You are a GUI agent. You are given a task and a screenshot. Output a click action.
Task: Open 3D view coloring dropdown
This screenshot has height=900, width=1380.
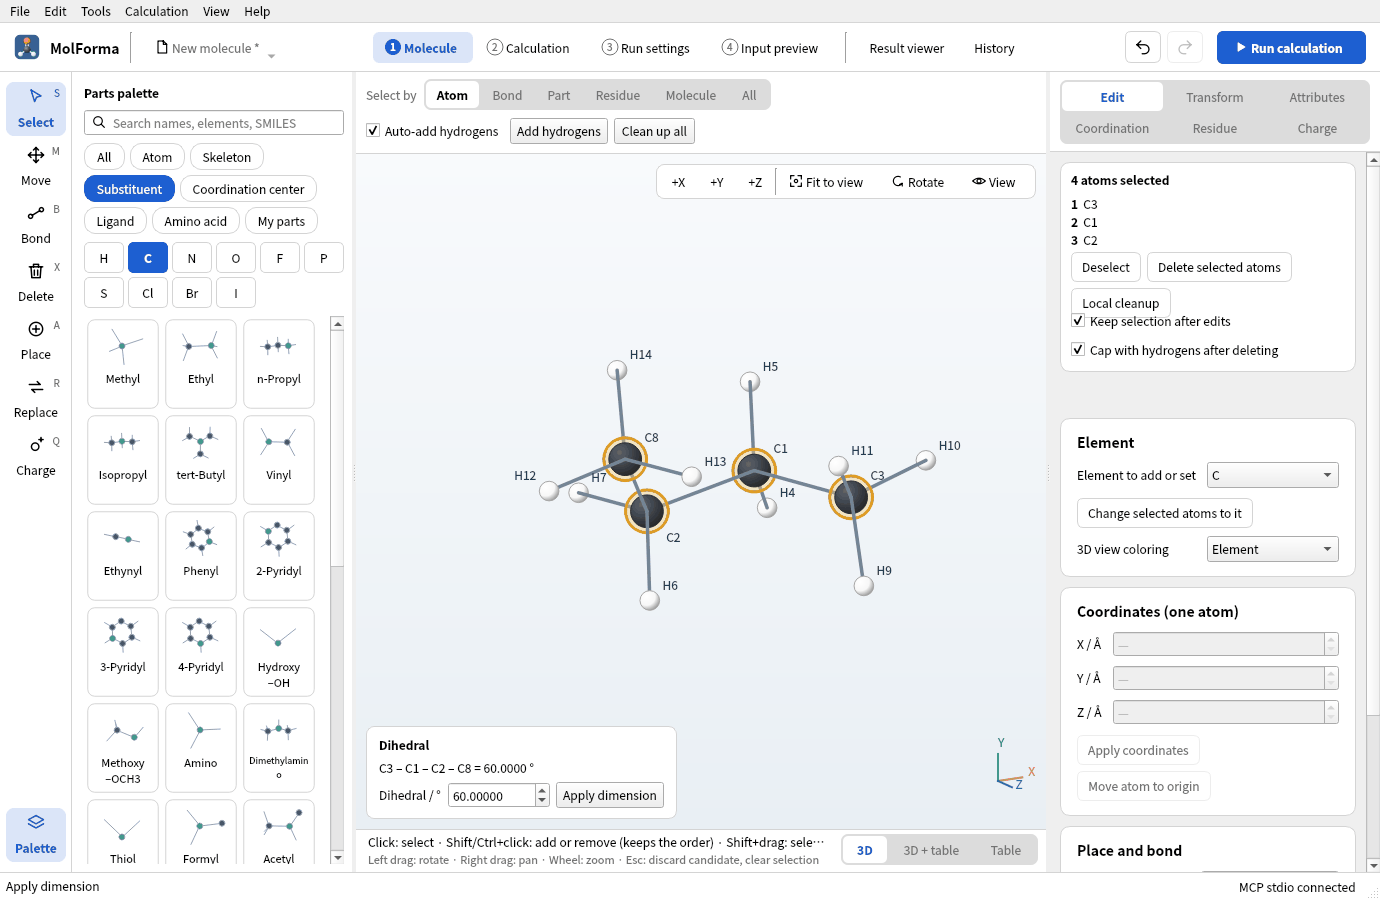(1272, 549)
